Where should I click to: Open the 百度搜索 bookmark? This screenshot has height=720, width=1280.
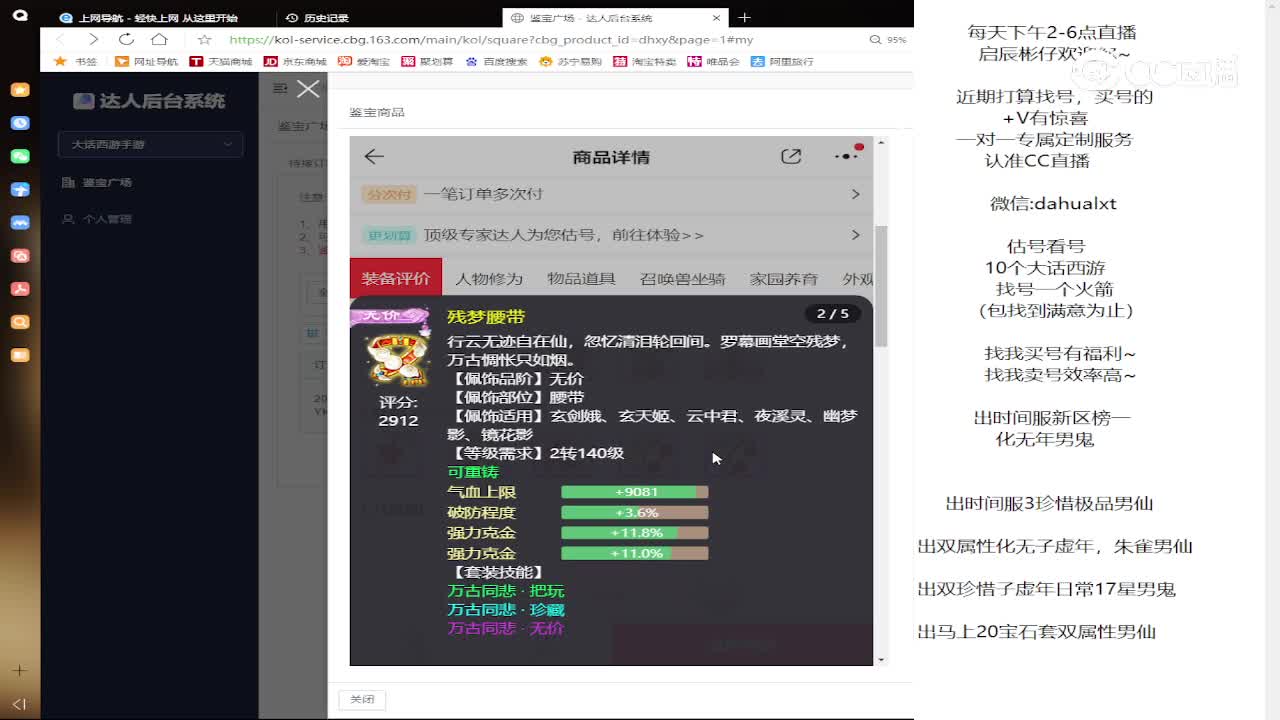point(496,61)
